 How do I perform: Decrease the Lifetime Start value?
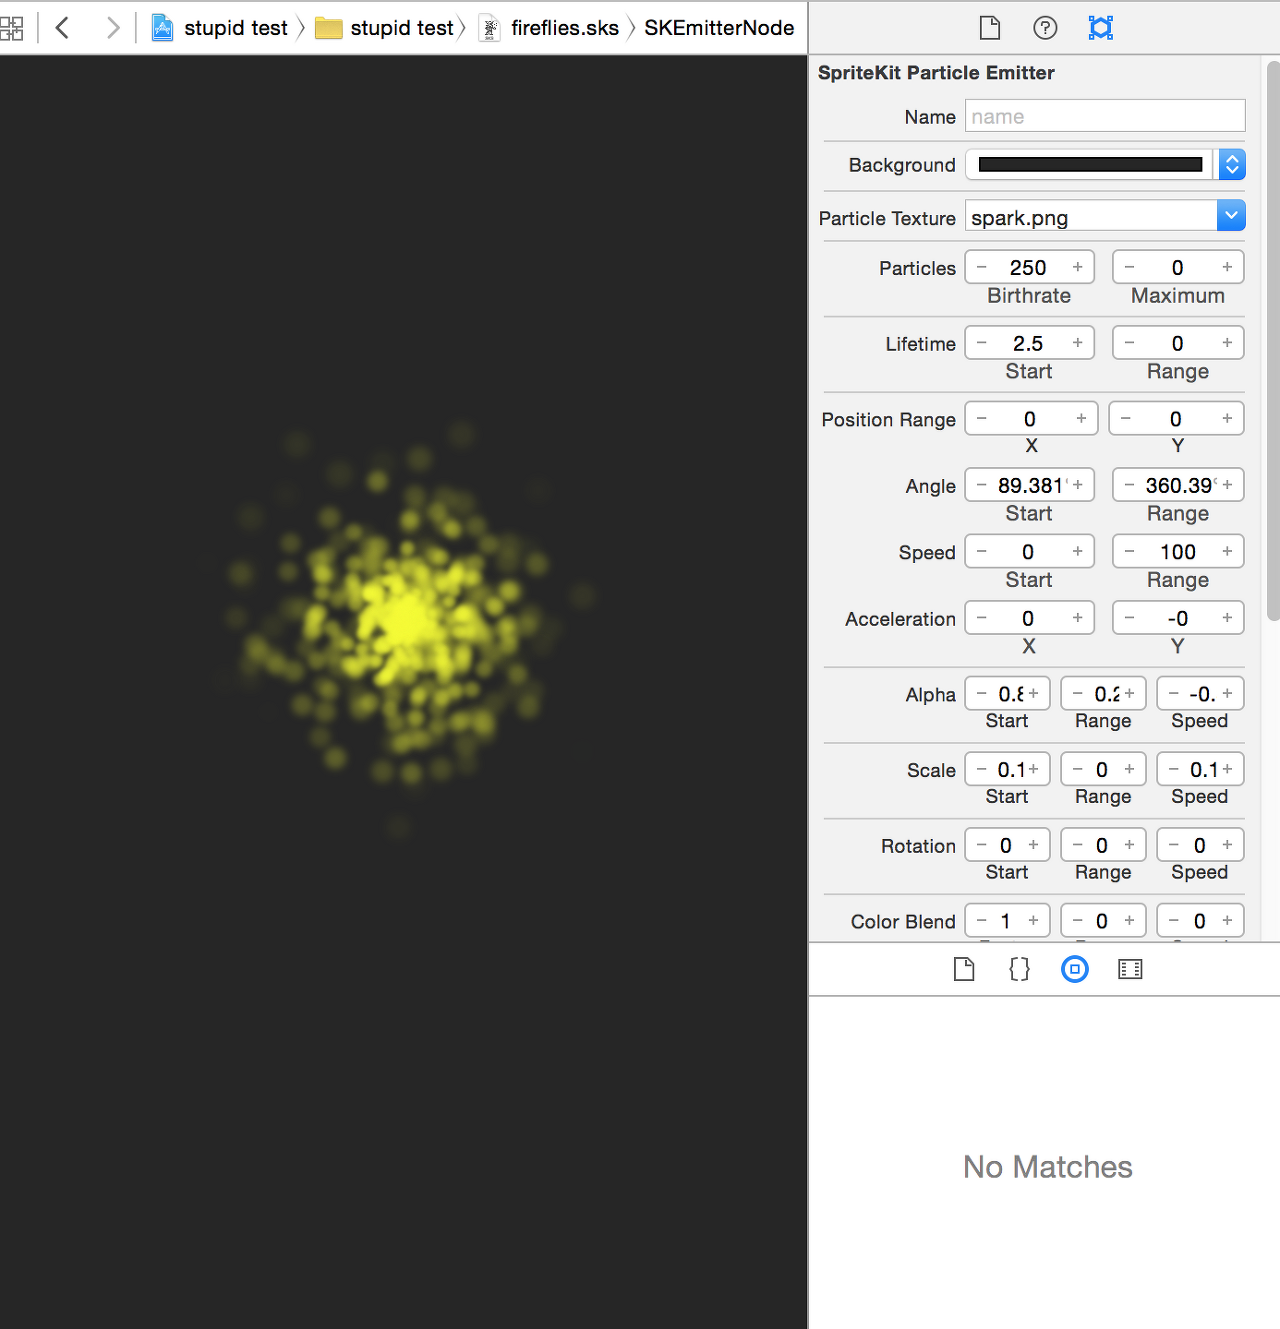982,343
